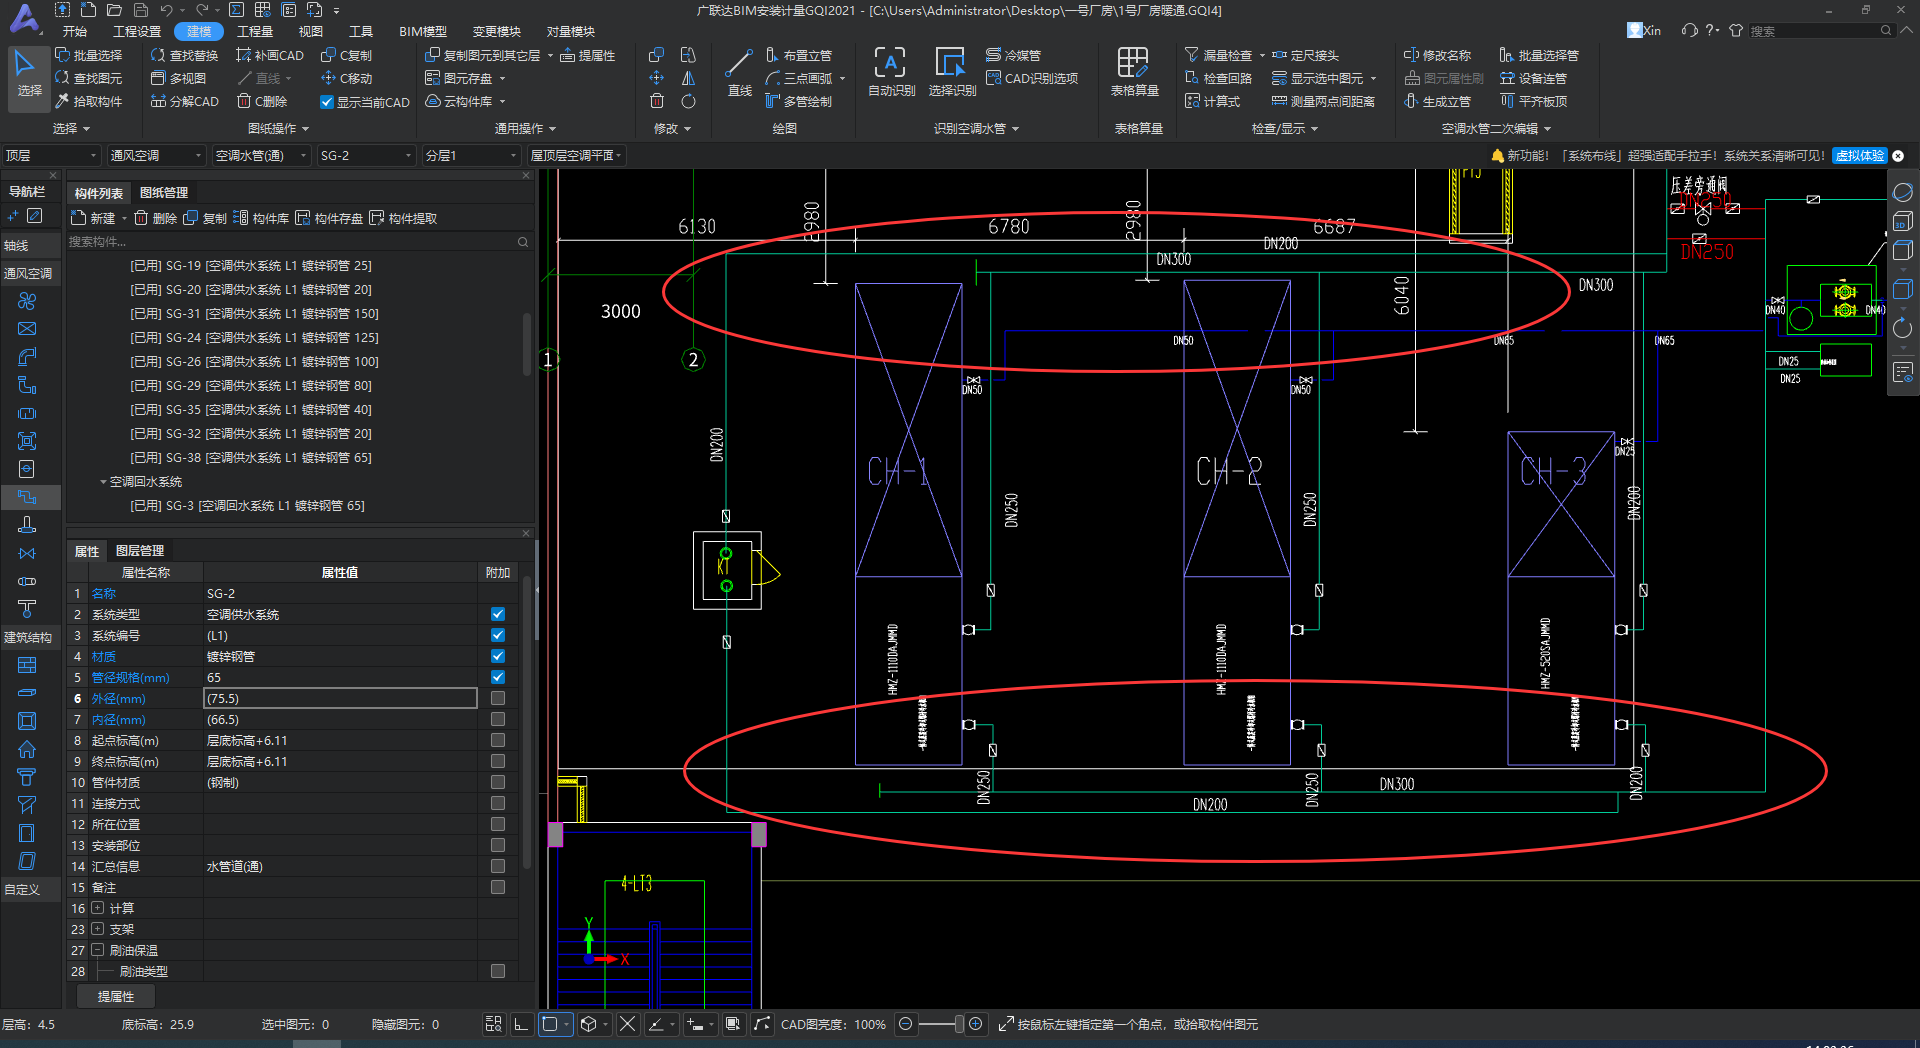Click the 构件库 button
The image size is (1920, 1048).
[261, 218]
